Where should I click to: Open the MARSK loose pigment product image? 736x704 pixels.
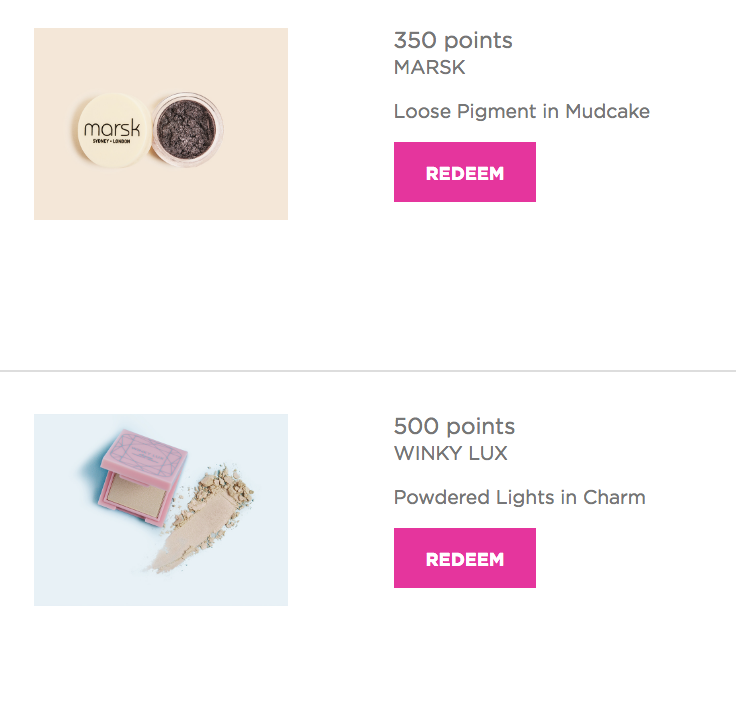pyautogui.click(x=161, y=124)
